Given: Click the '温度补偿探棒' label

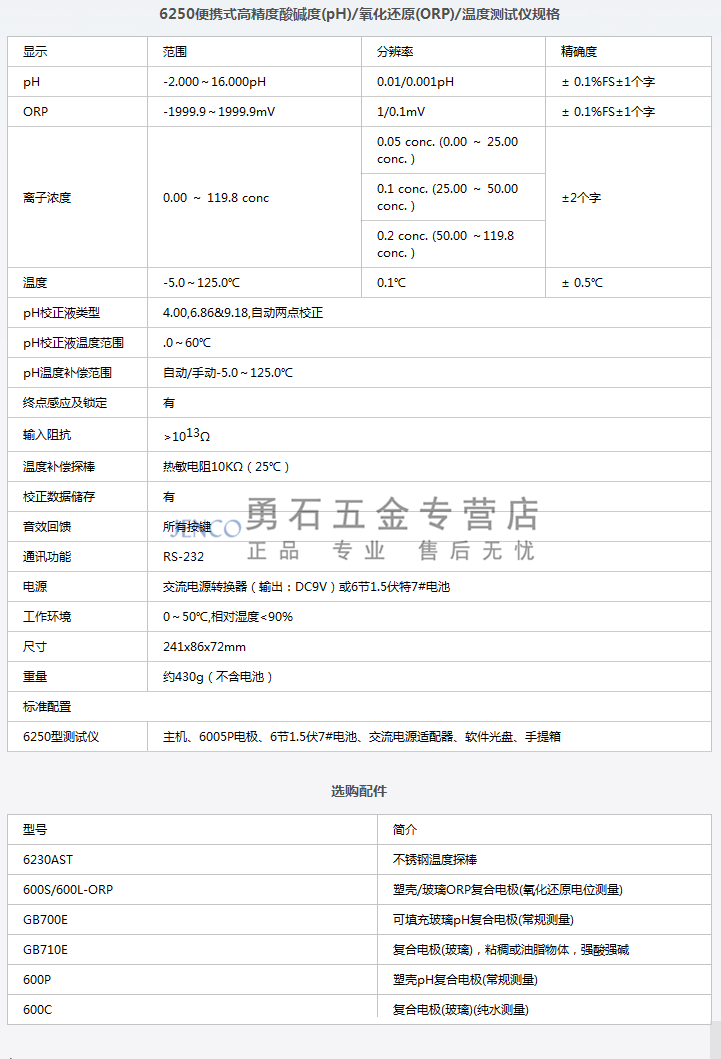Looking at the screenshot, I should [x=59, y=467].
